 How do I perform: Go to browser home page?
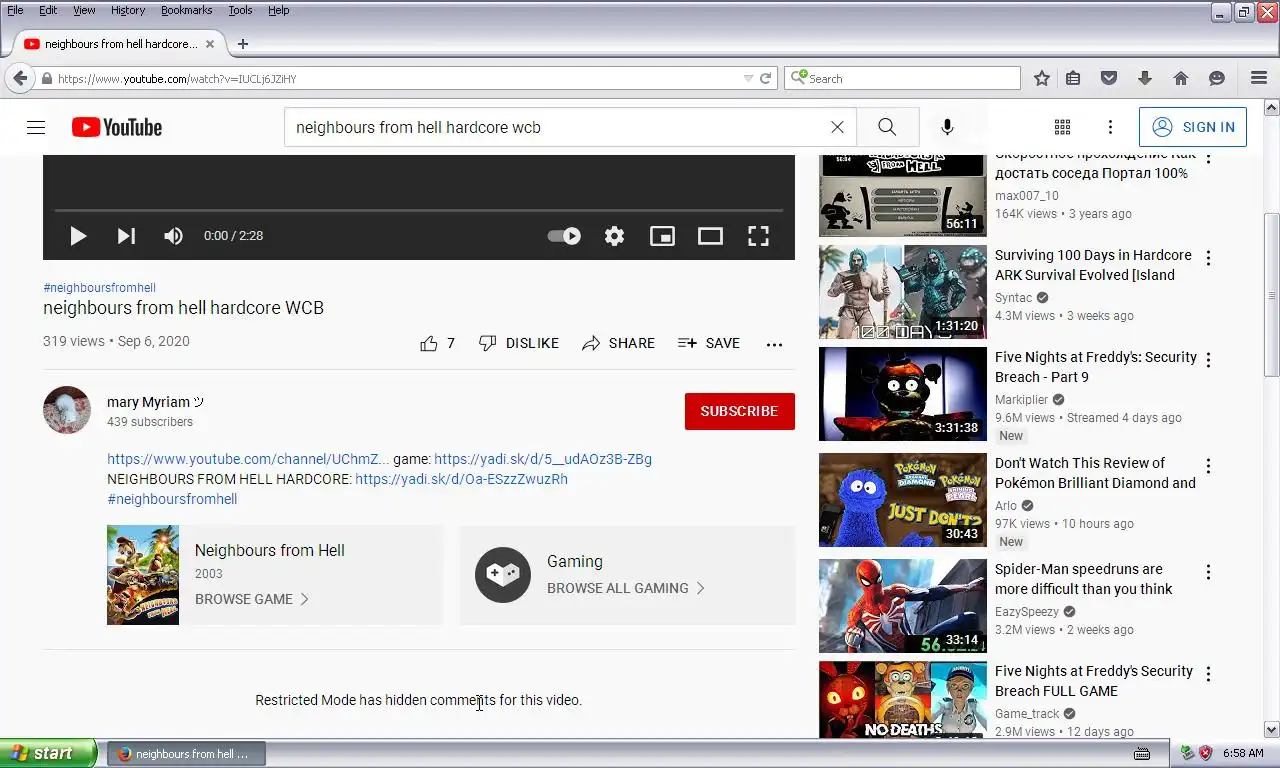point(1181,78)
